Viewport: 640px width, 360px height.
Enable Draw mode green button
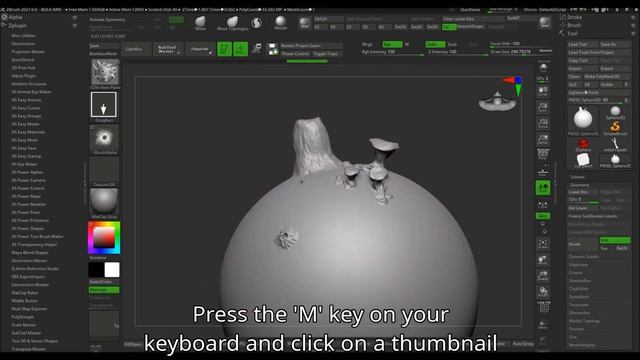click(x=240, y=49)
